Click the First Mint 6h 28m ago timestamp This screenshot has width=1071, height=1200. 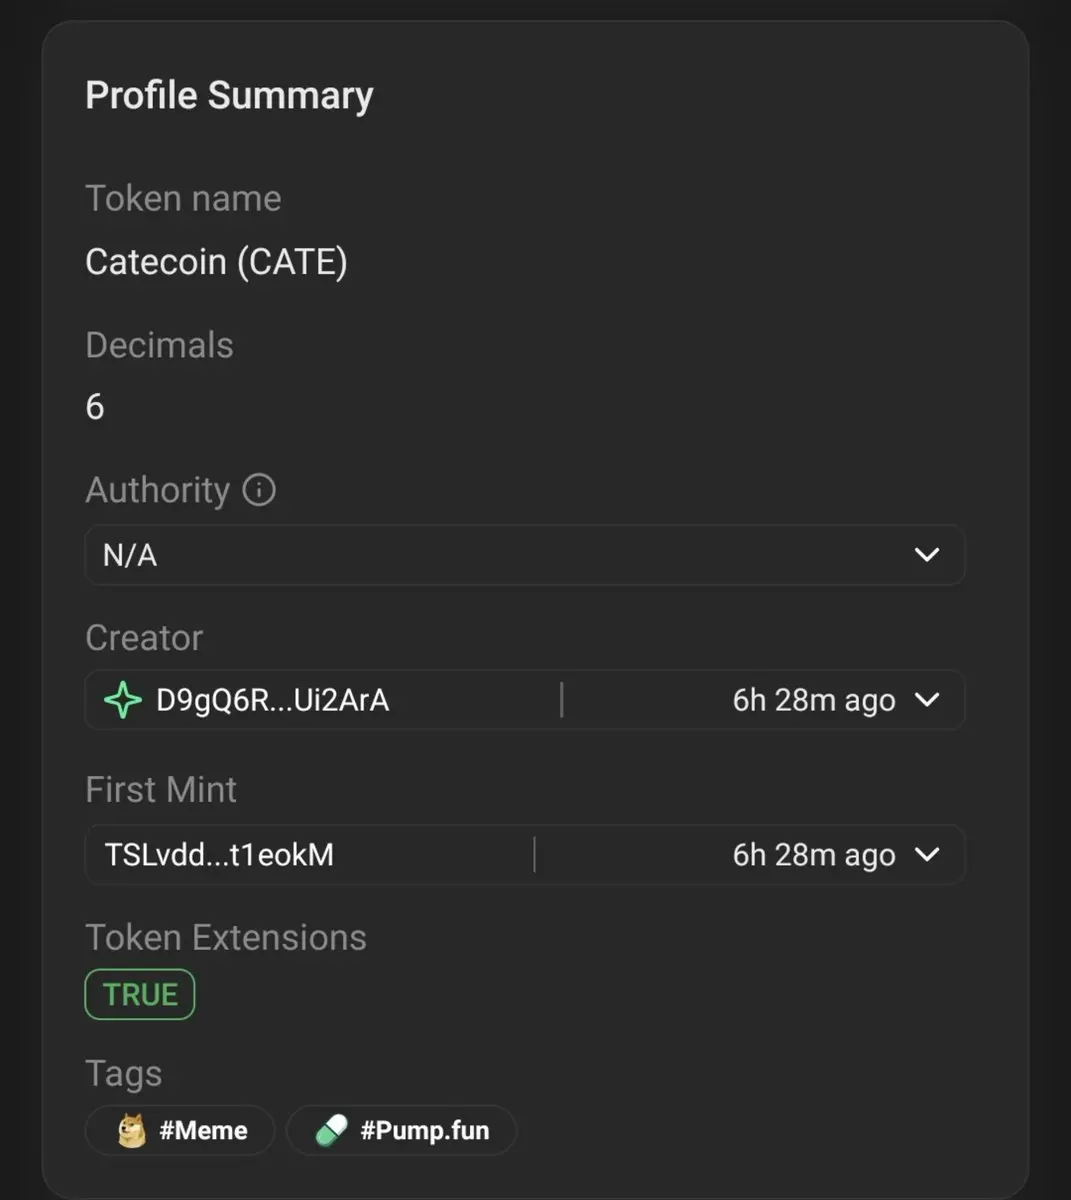click(x=814, y=855)
